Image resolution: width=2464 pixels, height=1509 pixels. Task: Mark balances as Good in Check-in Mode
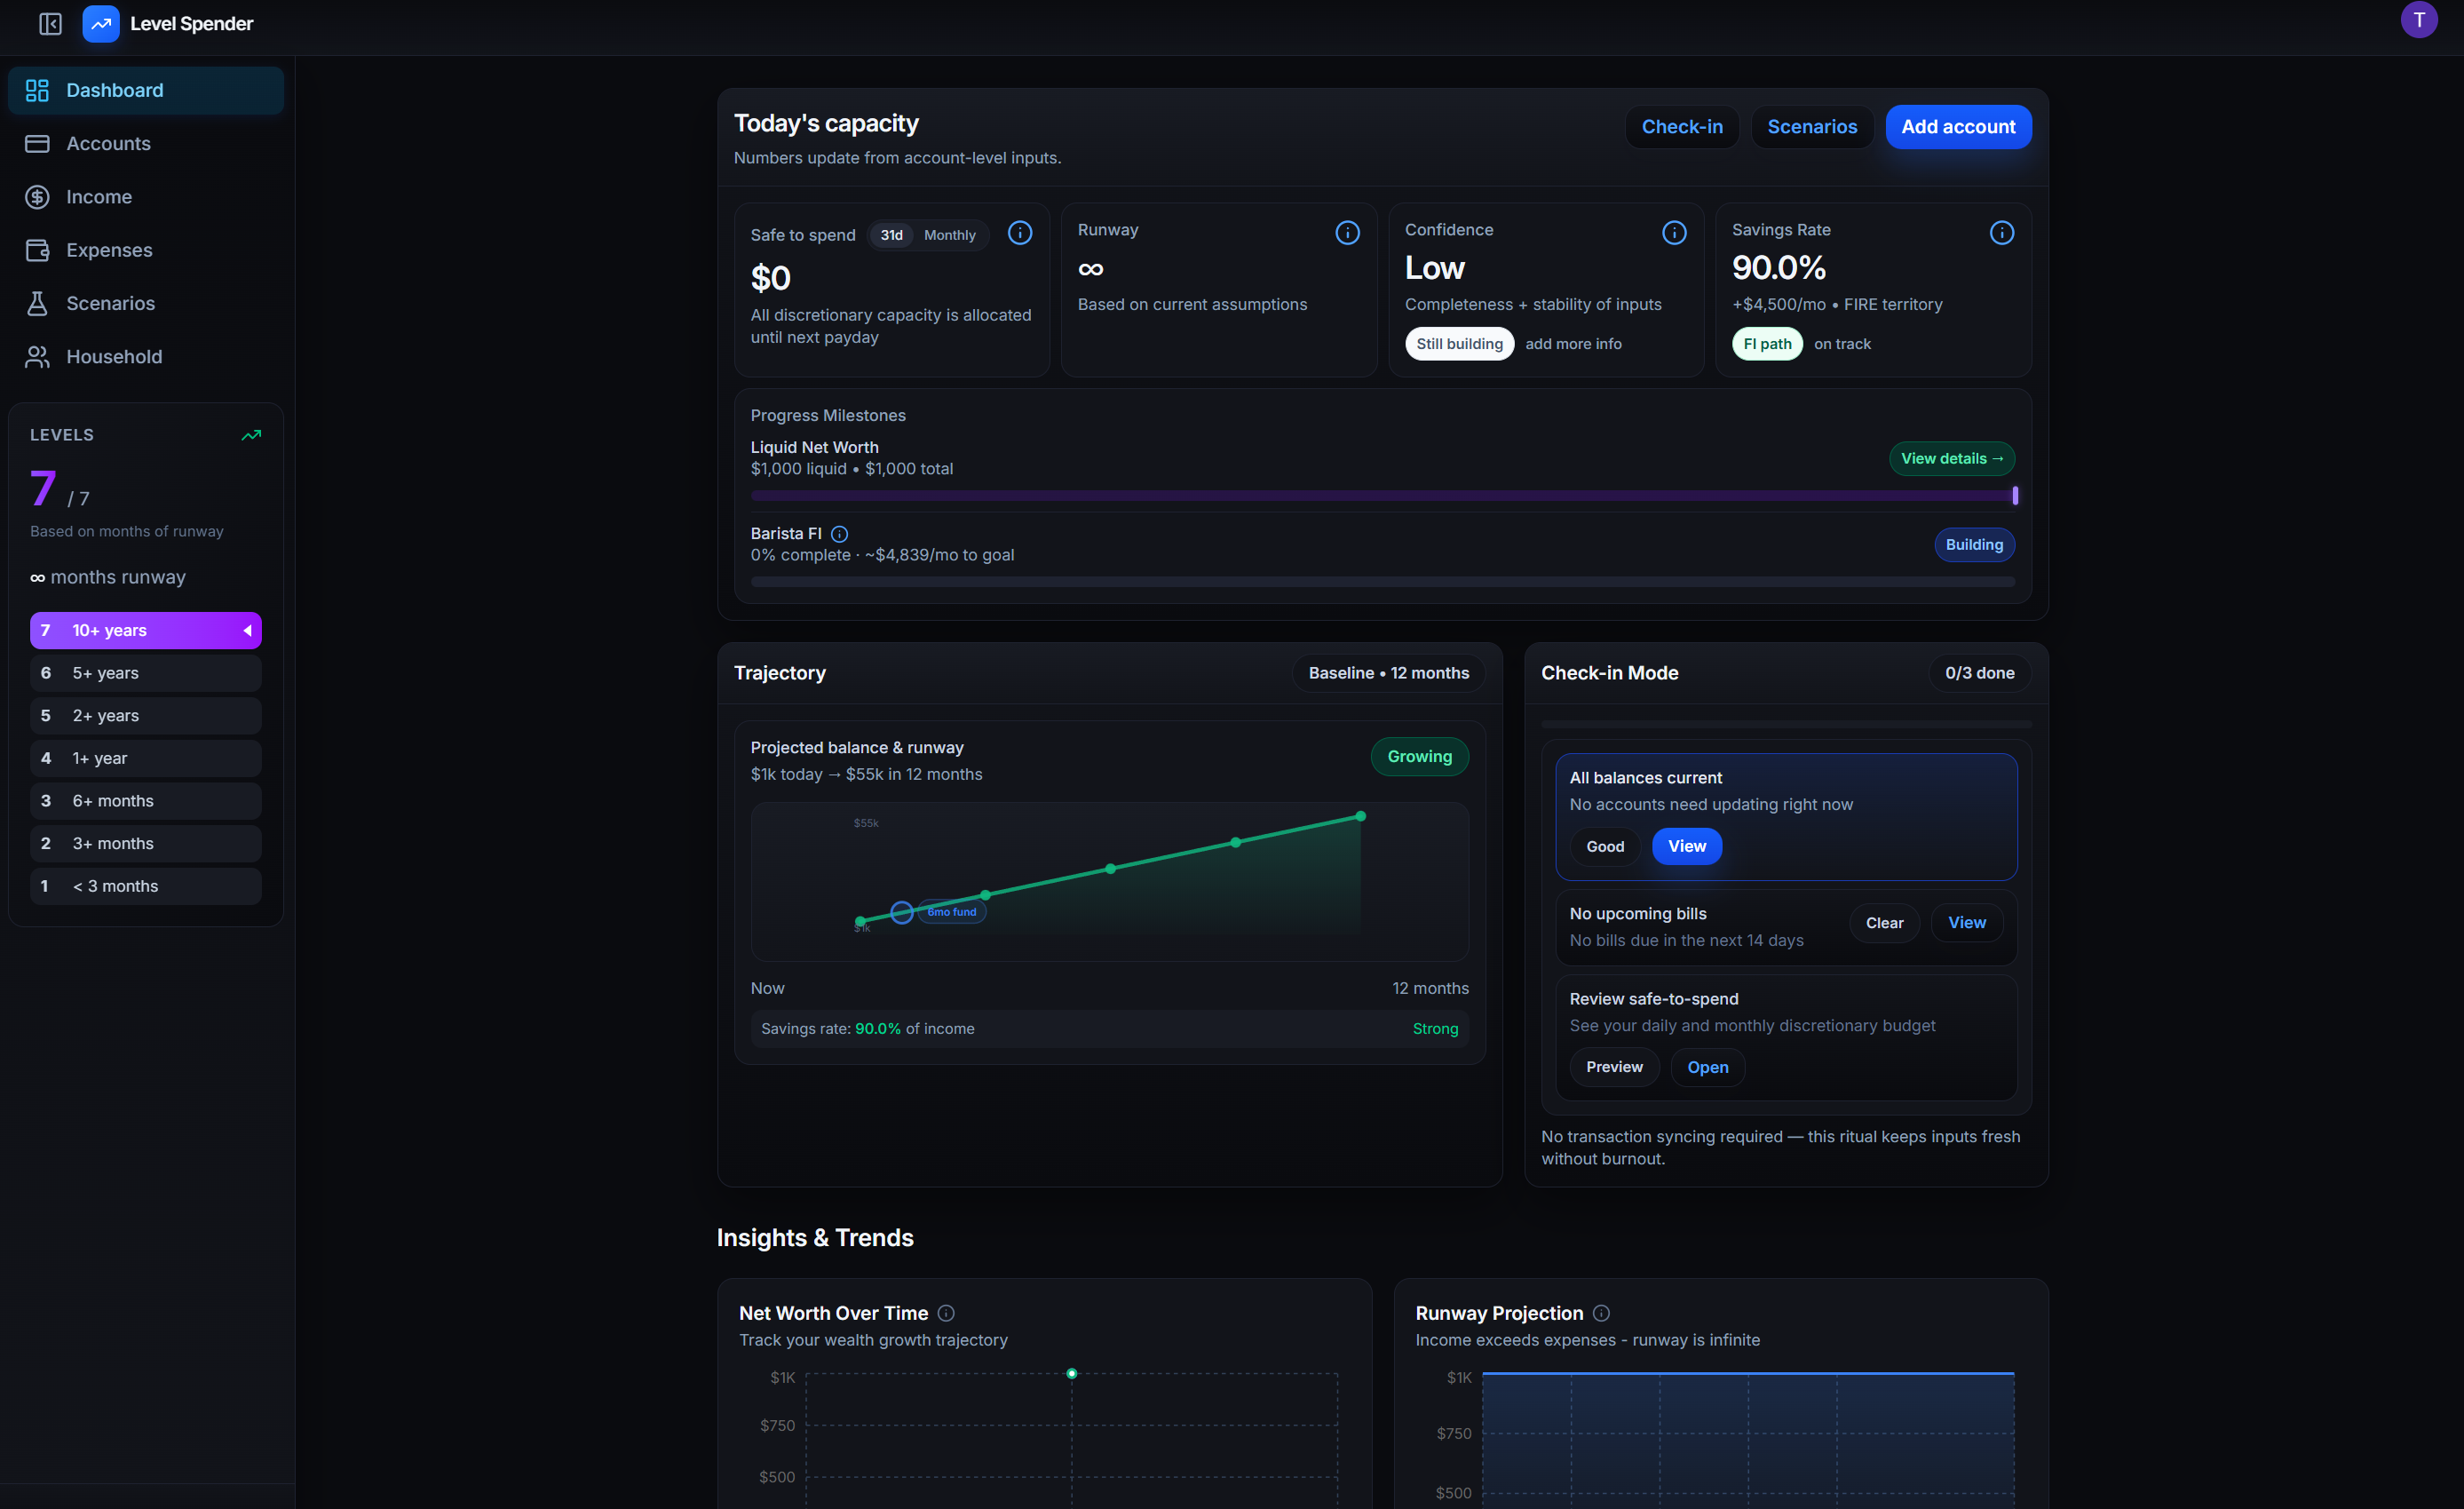coord(1604,846)
